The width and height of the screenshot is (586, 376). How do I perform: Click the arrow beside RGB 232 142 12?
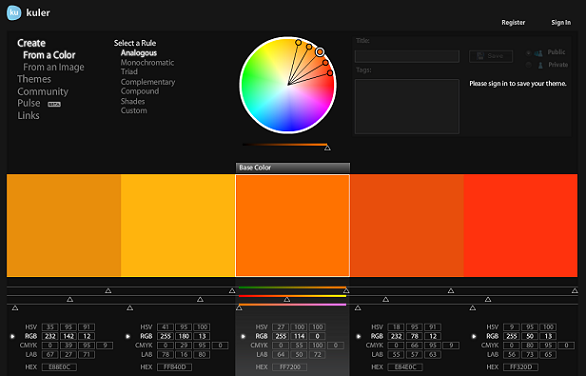point(13,336)
